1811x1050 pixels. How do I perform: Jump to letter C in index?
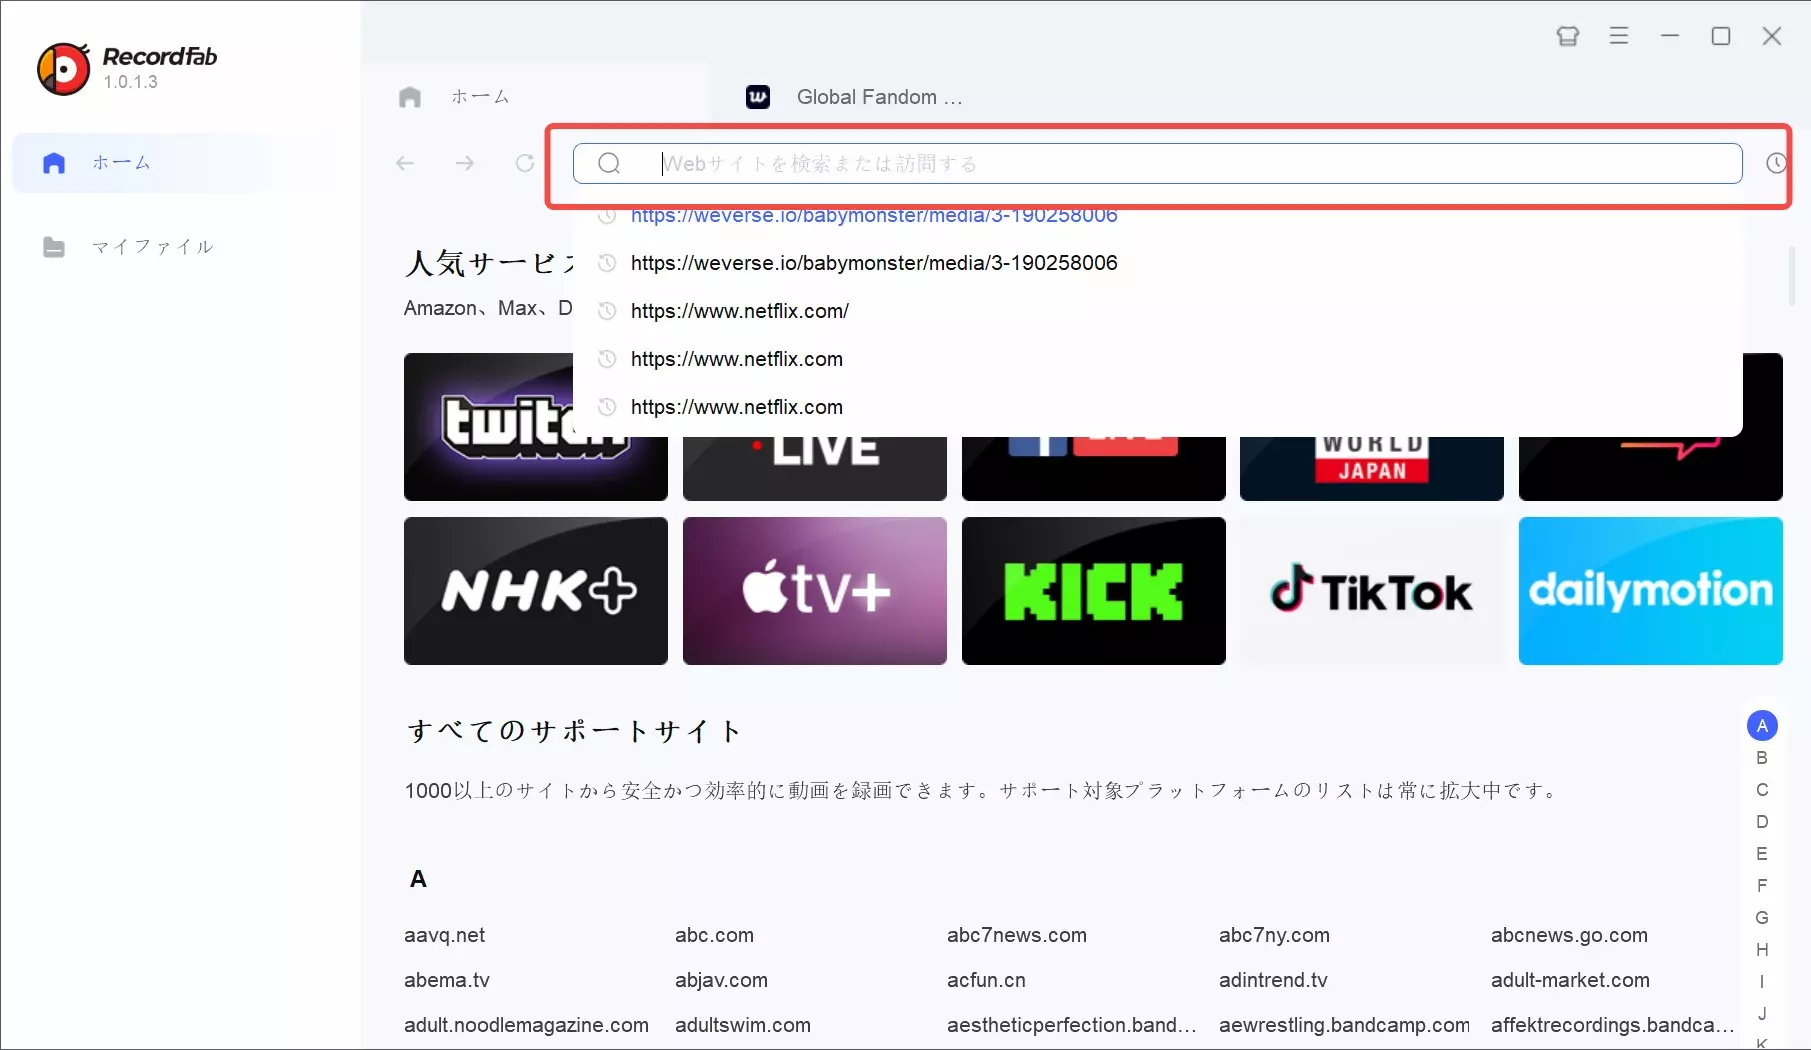click(1762, 790)
